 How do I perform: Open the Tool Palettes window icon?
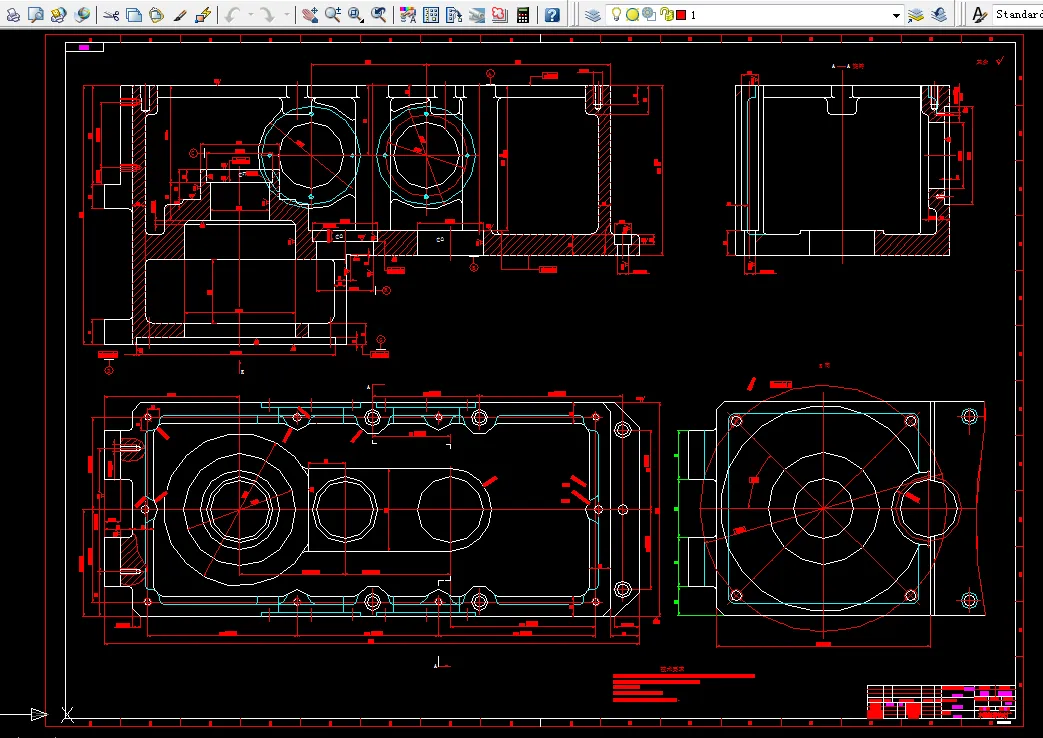click(x=454, y=15)
